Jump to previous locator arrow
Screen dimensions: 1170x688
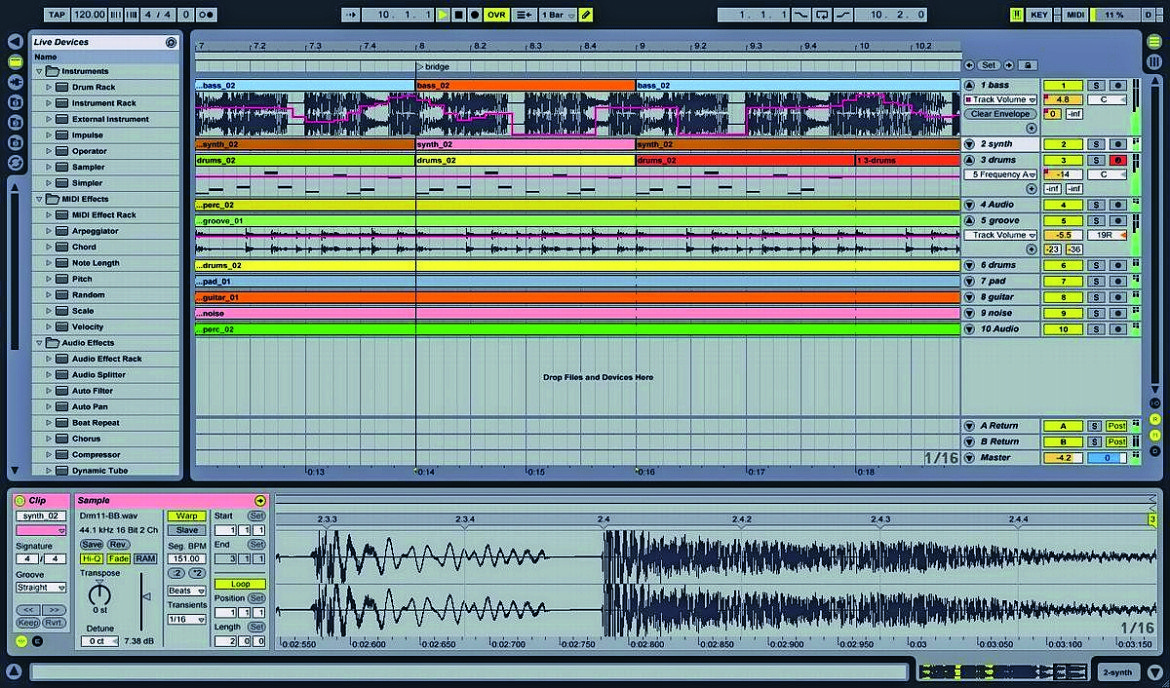969,66
